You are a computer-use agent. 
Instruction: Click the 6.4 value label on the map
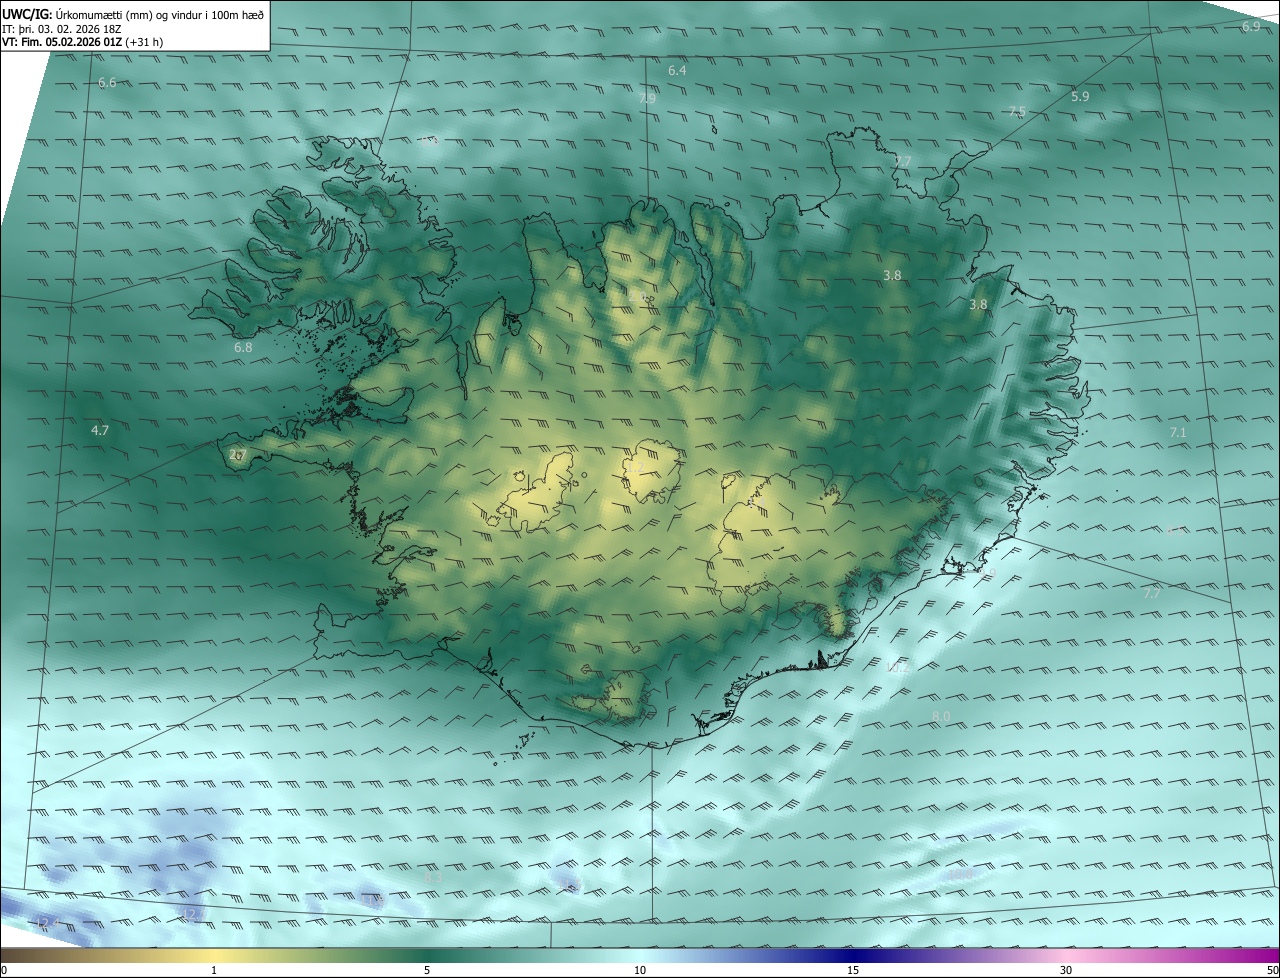pos(677,70)
